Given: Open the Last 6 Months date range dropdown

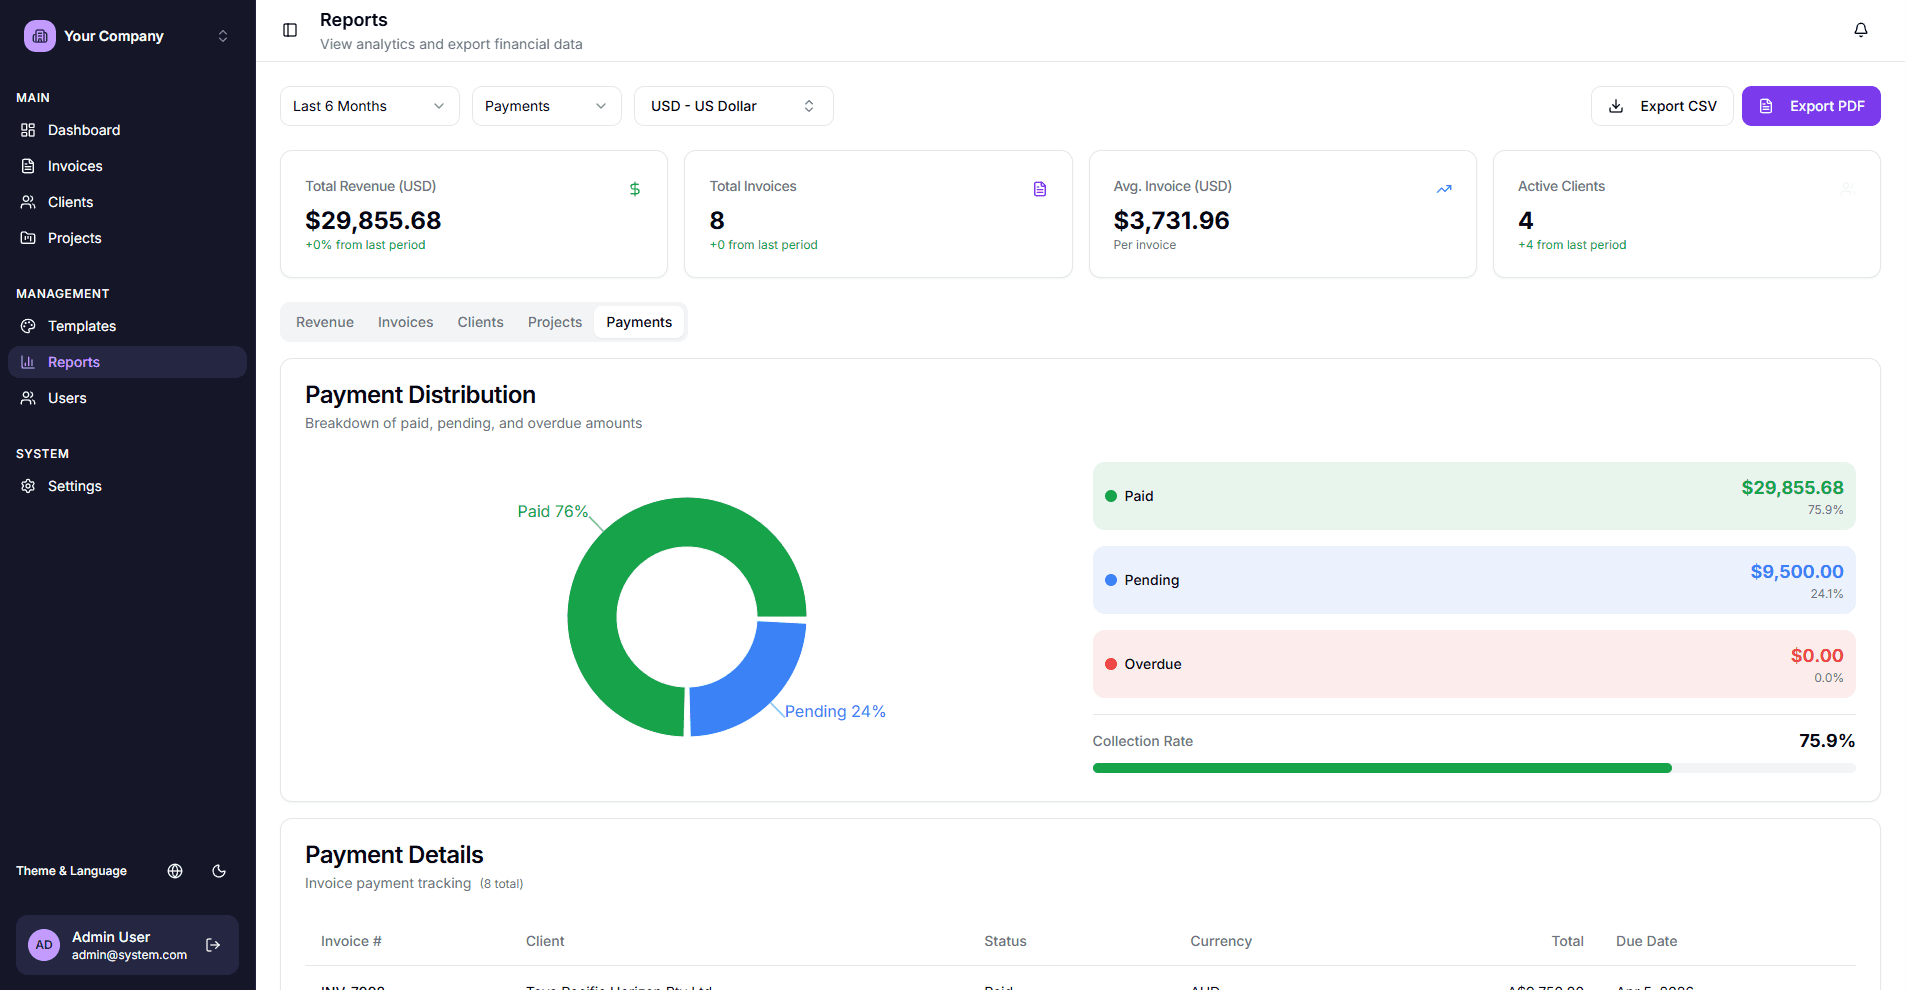Looking at the screenshot, I should [369, 105].
